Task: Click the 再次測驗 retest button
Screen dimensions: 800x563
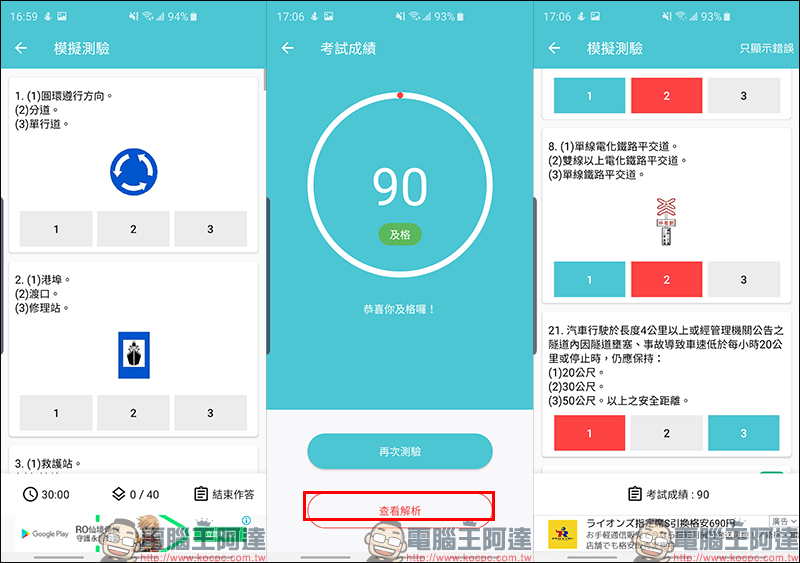Action: point(400,451)
